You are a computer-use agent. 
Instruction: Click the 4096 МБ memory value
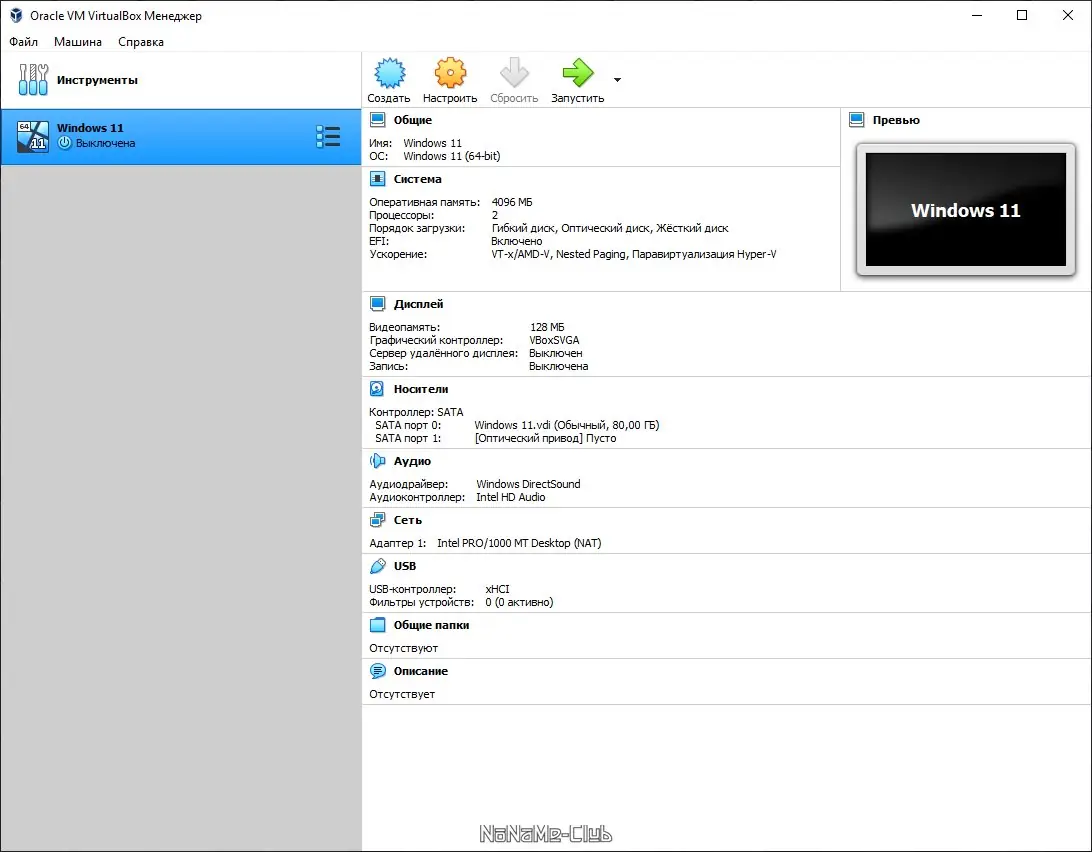(512, 202)
